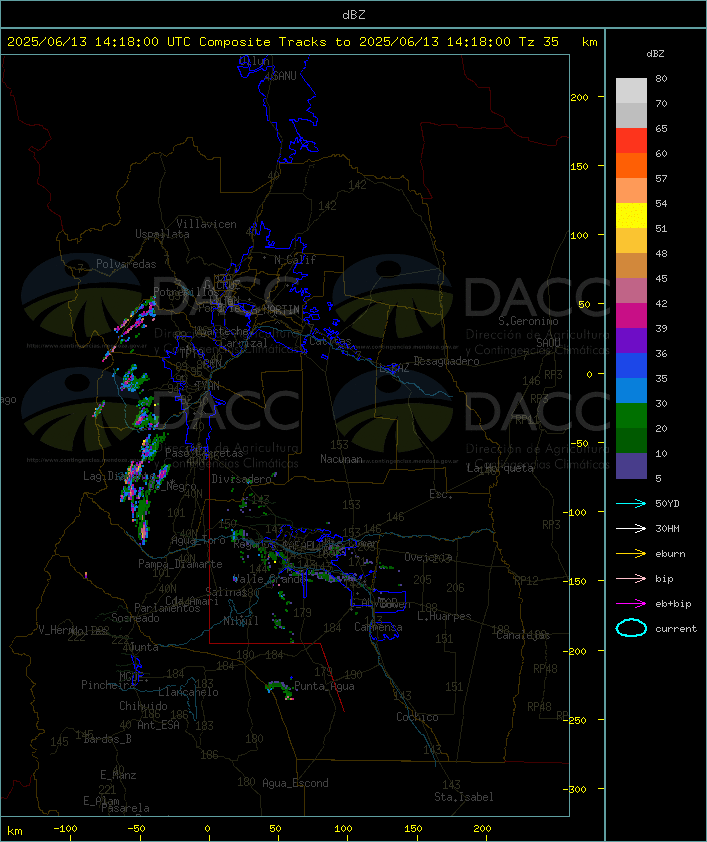Click the S.Geronimo map label
This screenshot has height=842, width=707.
[x=528, y=321]
